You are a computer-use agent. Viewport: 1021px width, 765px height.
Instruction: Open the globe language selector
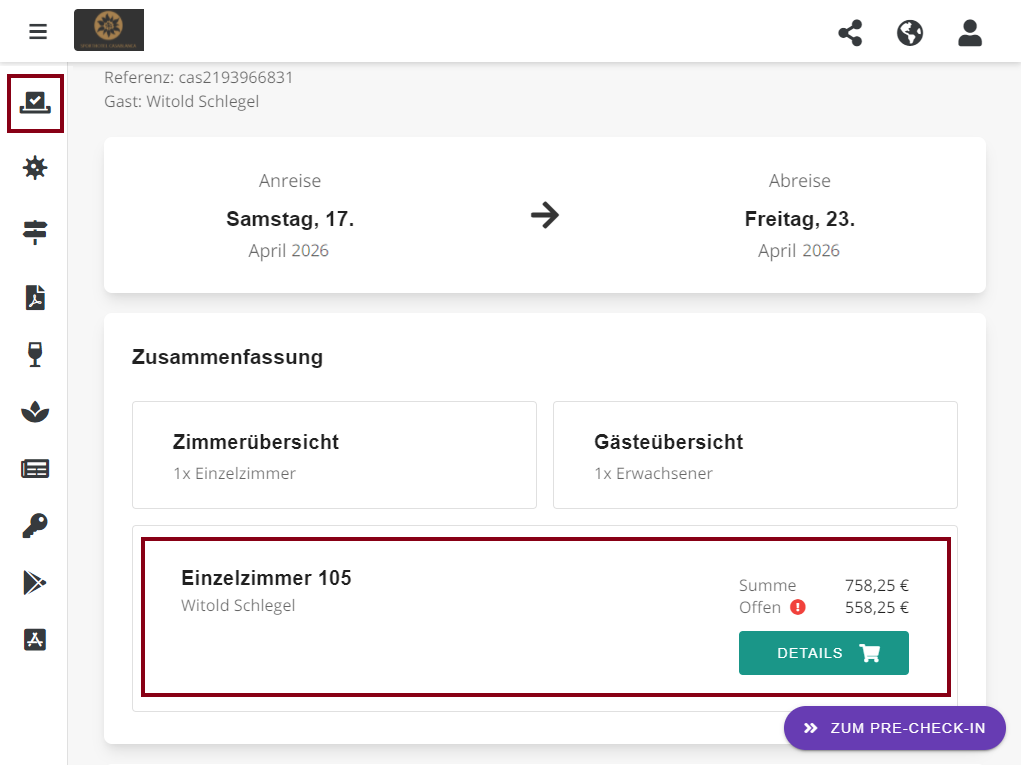coord(910,33)
